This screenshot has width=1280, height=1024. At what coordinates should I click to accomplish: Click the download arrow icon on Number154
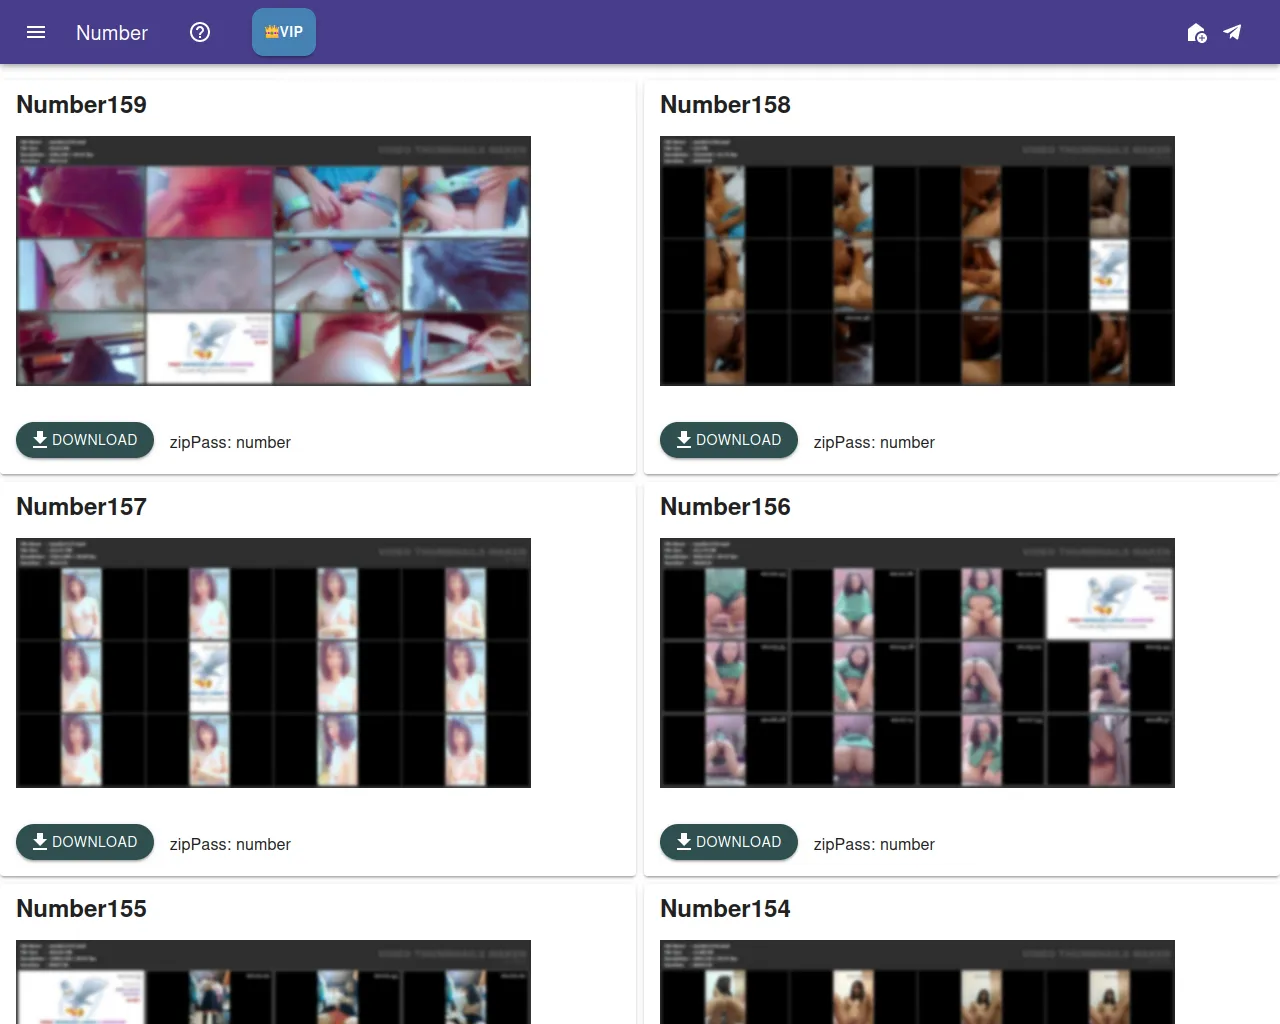[683, 1020]
